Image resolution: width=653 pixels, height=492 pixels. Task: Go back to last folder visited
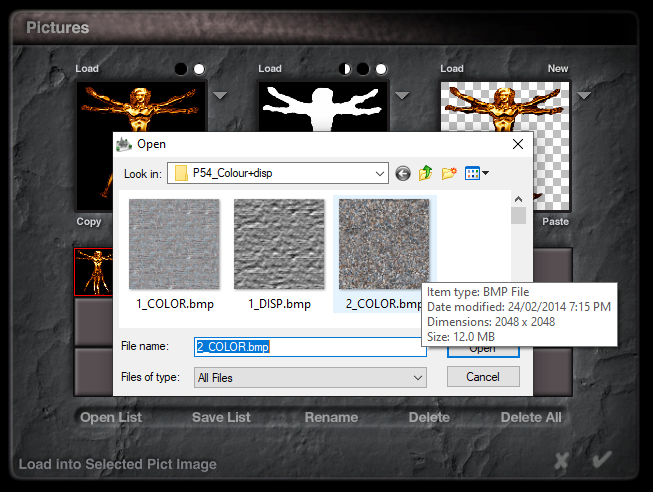tap(403, 173)
